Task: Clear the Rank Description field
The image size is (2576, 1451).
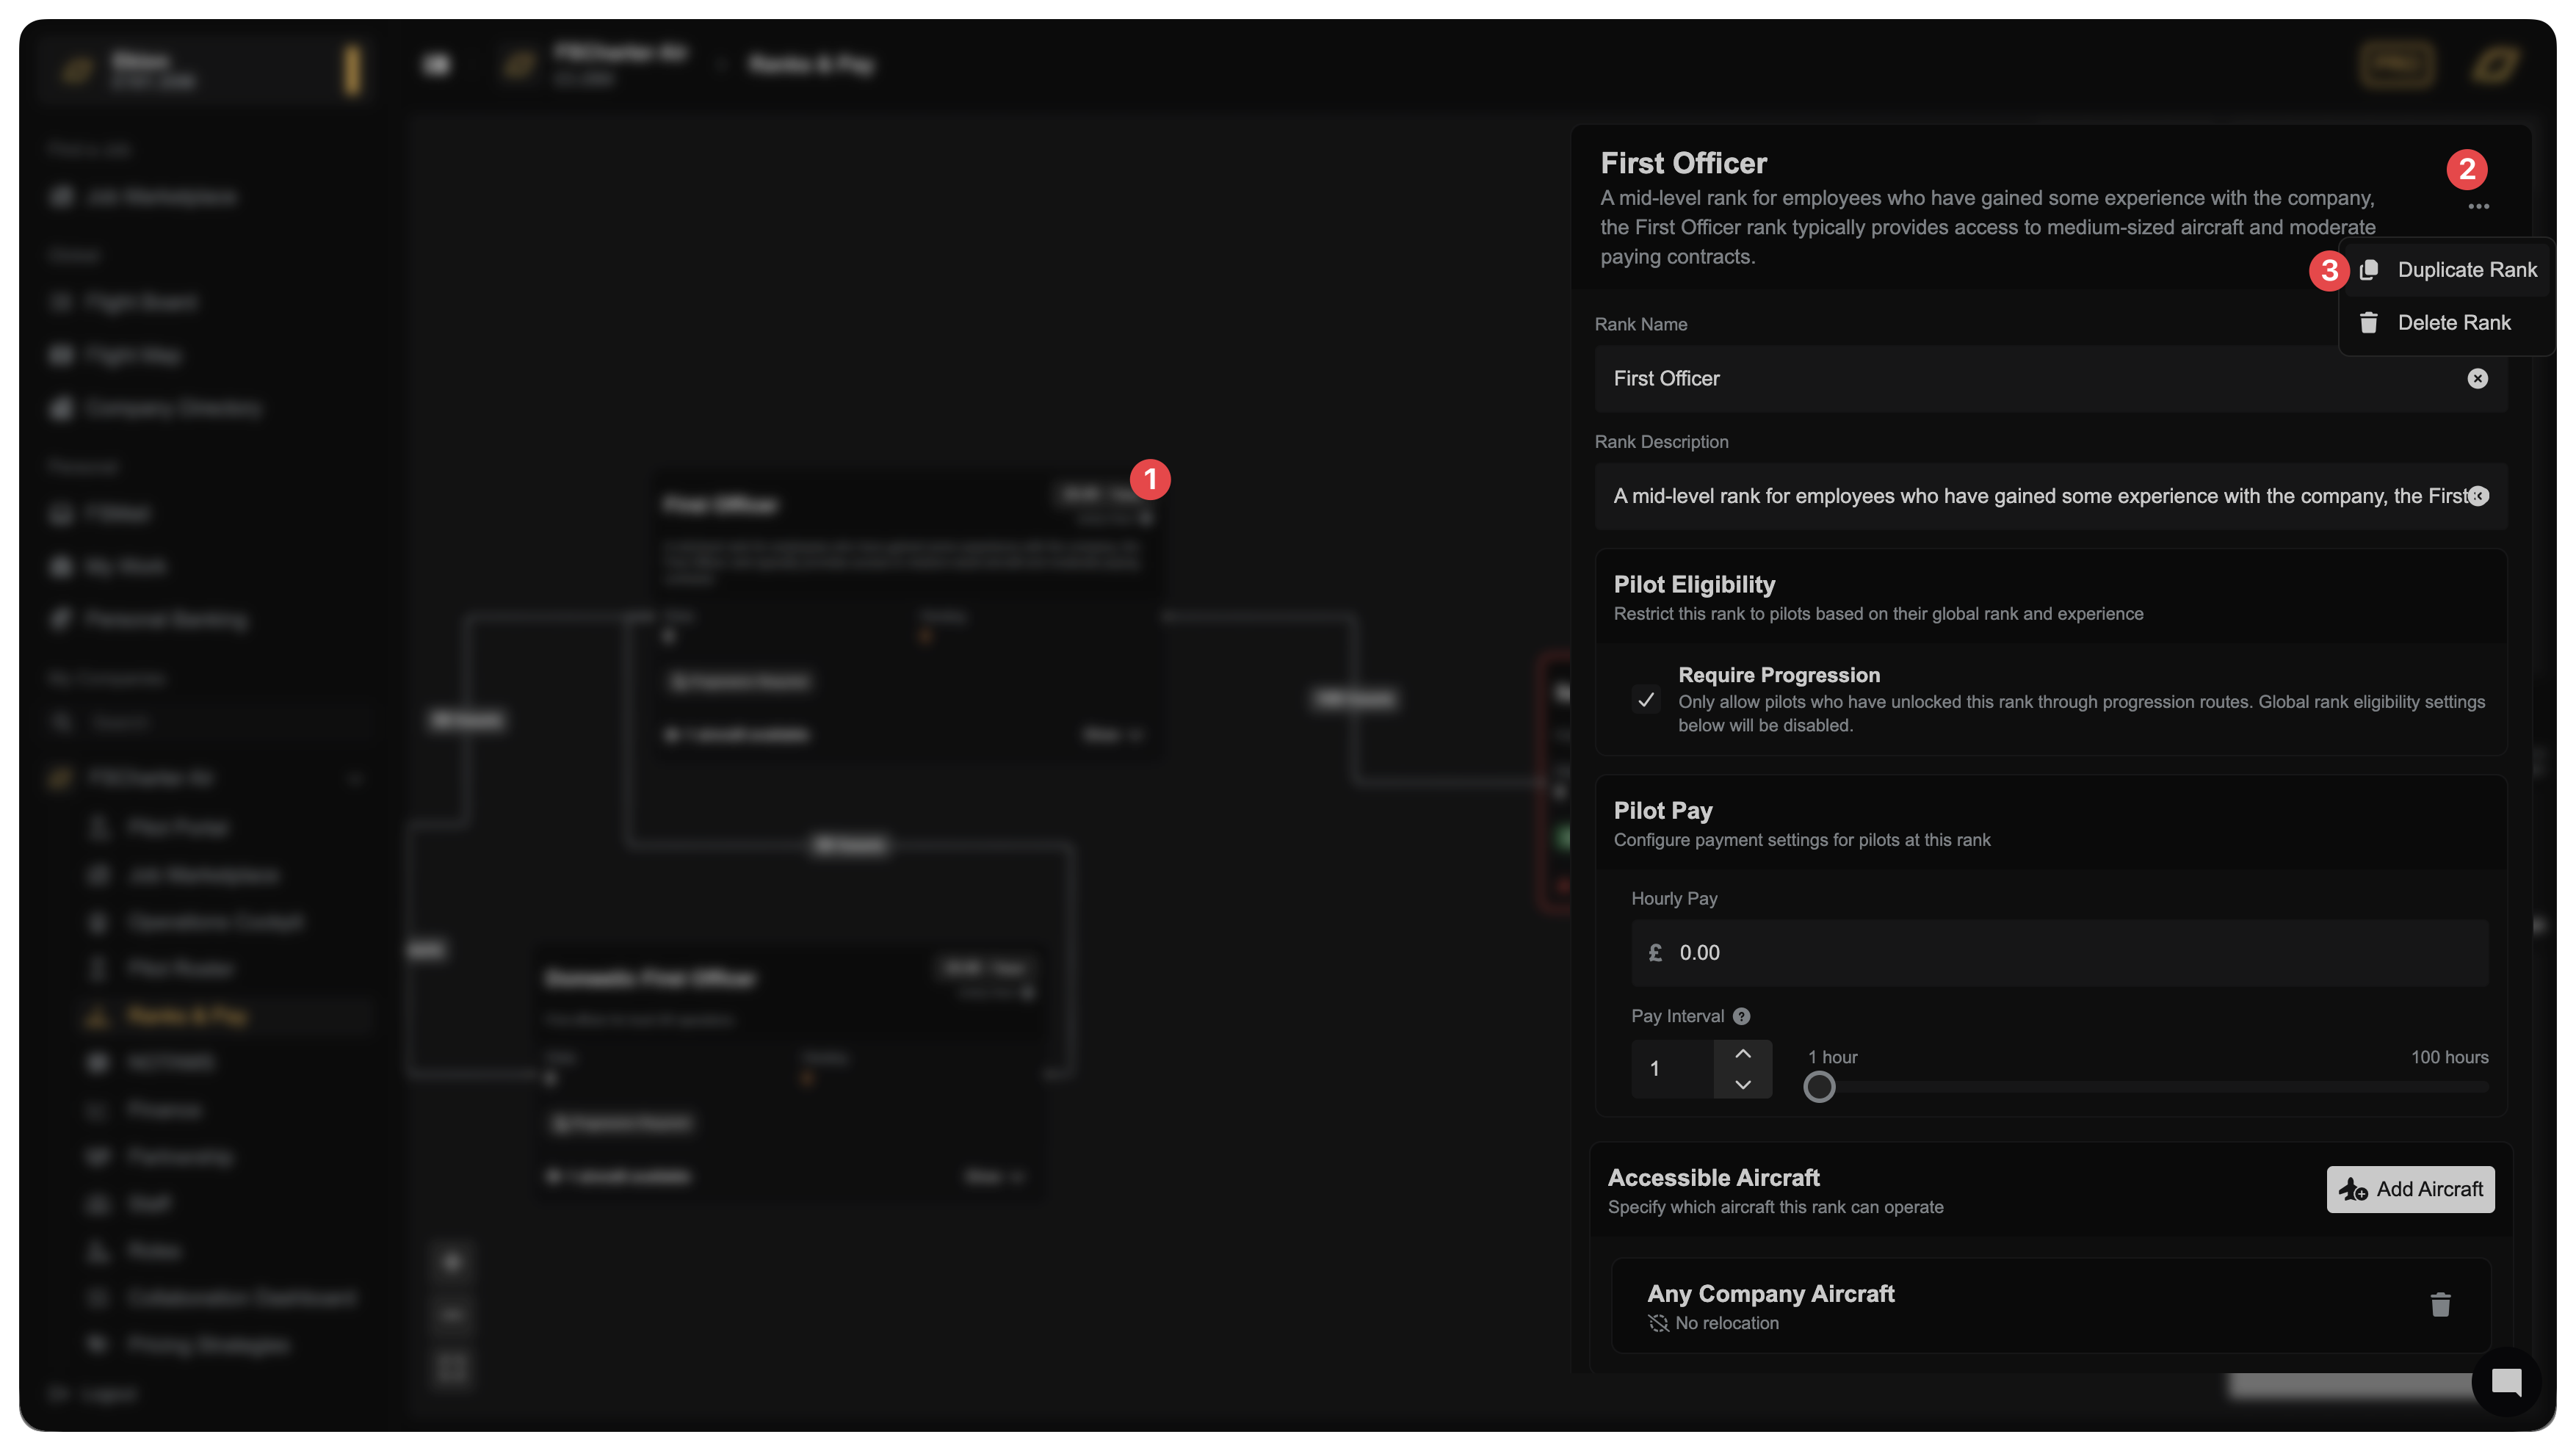Action: [2478, 496]
